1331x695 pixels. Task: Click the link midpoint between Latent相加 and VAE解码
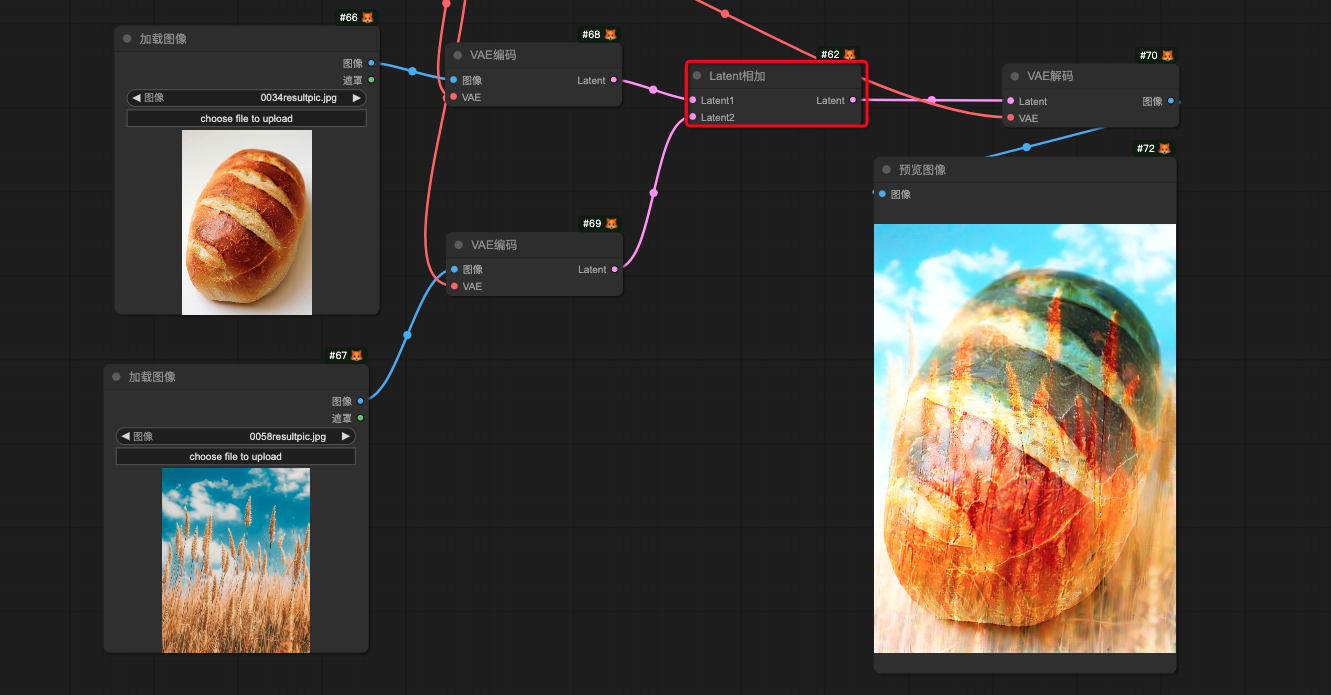[x=931, y=100]
